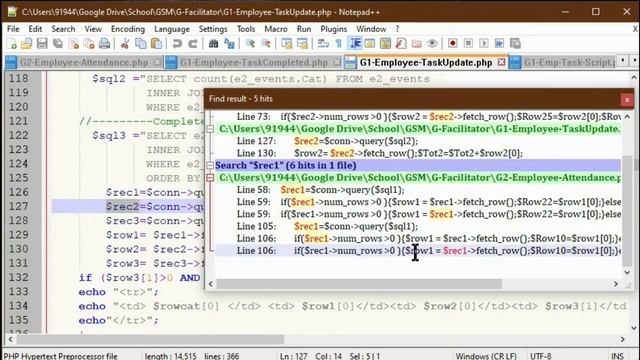Screen dimensions: 640x360
Task: Close the Find result panel
Action: point(627,100)
